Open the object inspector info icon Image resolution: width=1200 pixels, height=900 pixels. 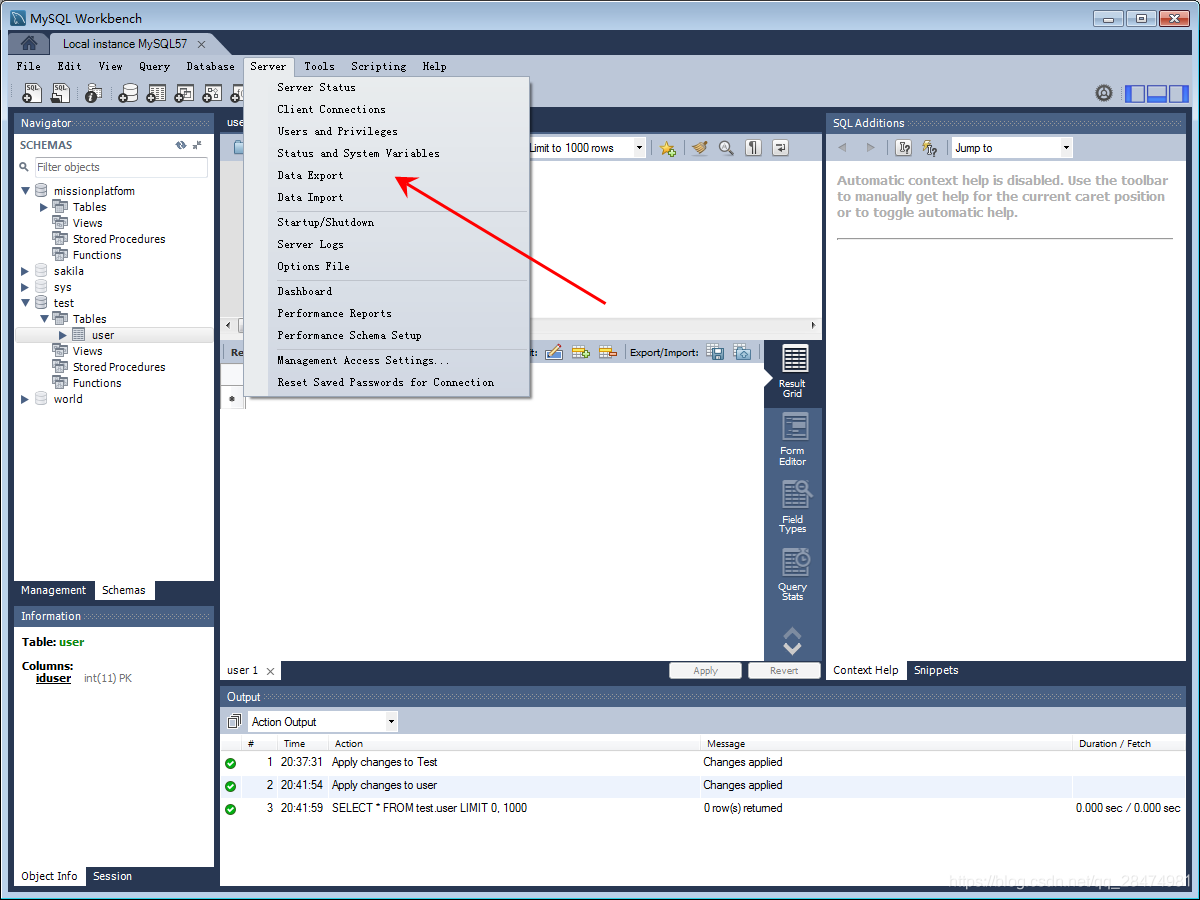[x=93, y=93]
